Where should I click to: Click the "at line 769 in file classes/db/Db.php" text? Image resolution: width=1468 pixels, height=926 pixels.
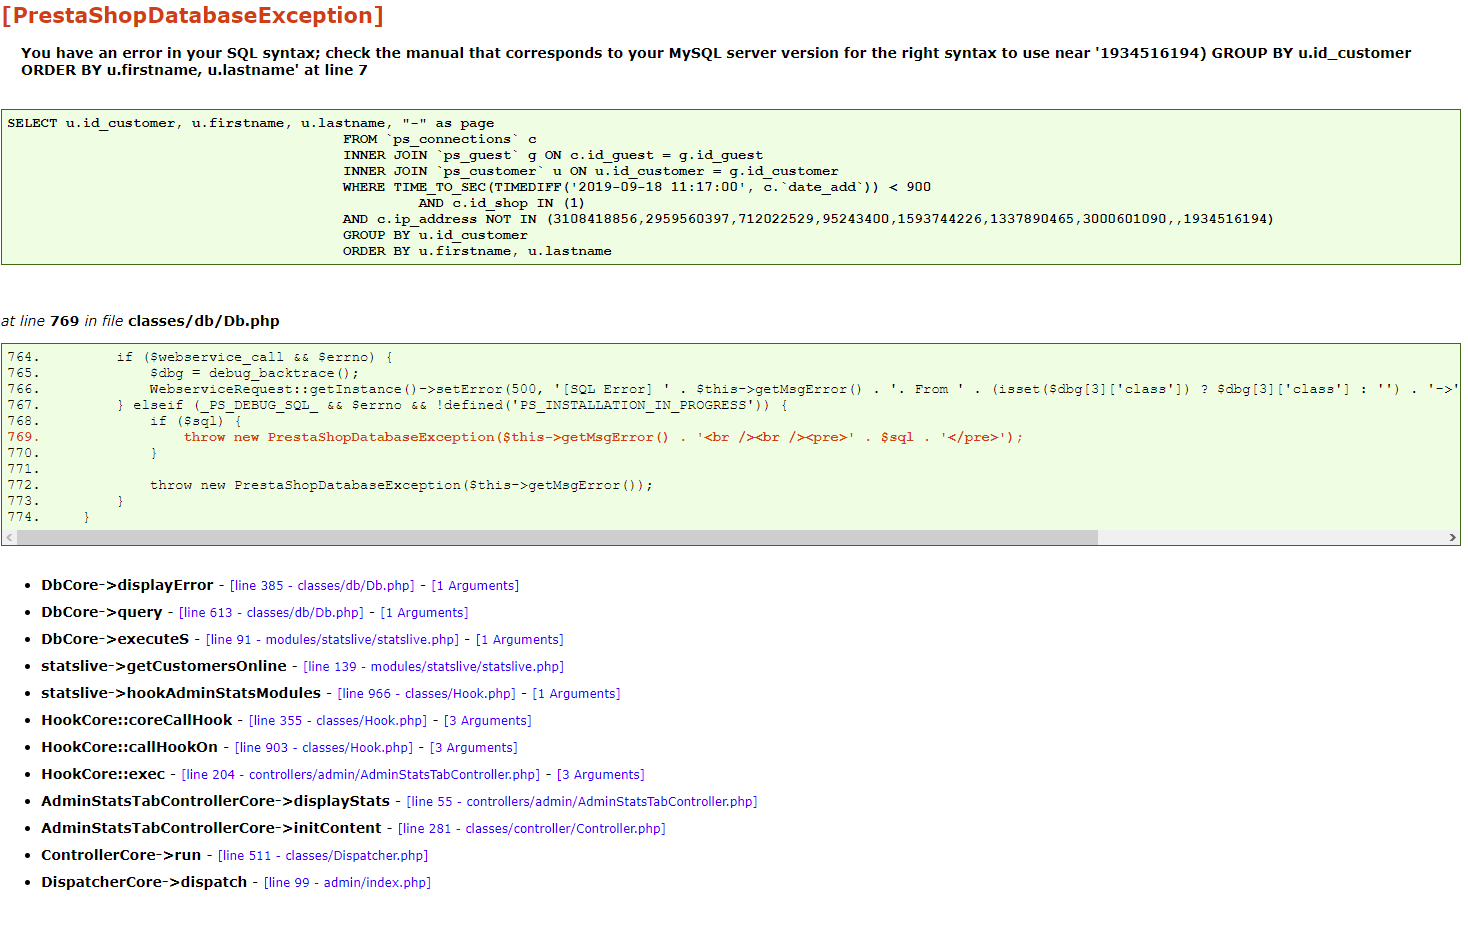pos(141,321)
